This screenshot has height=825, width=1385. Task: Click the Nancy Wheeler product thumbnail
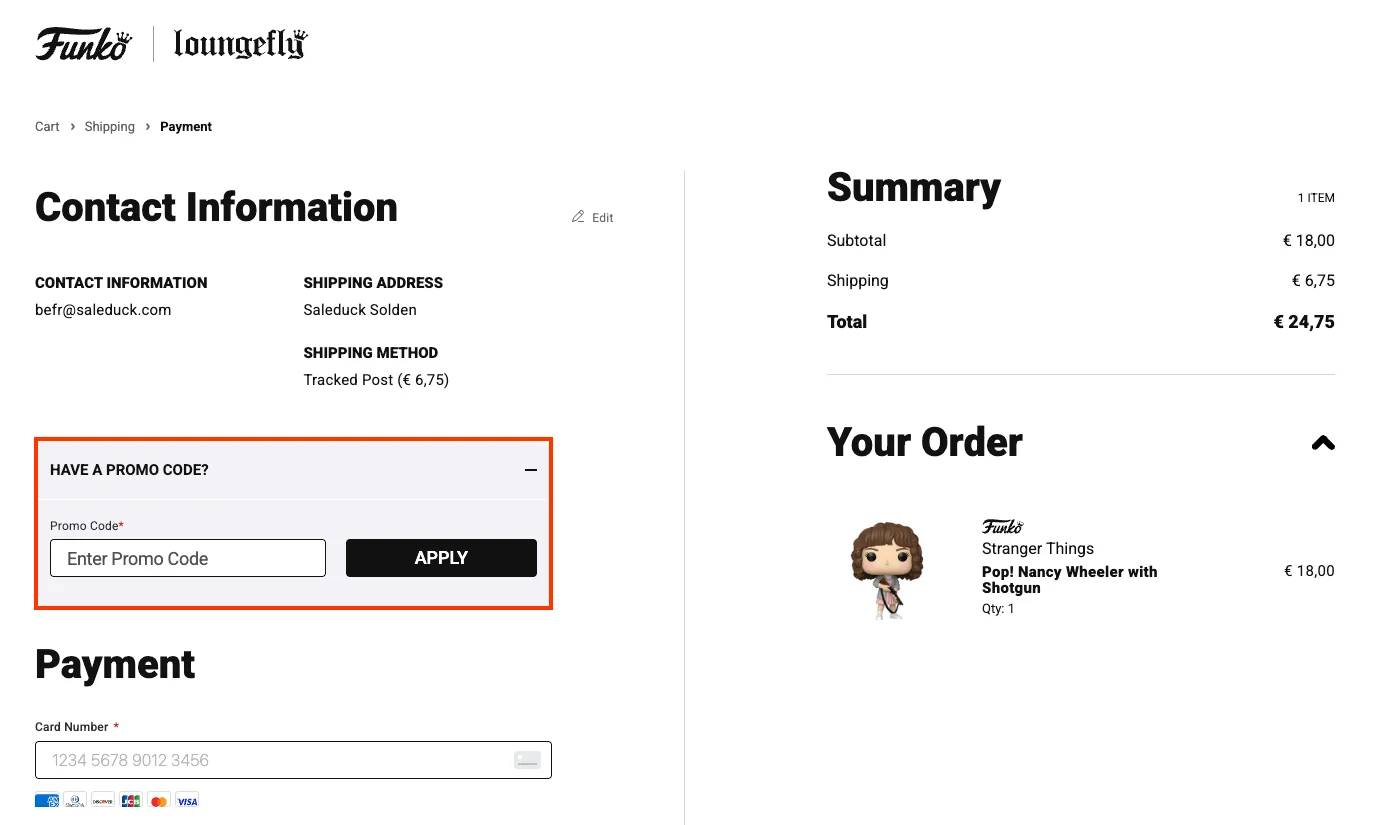pos(886,568)
